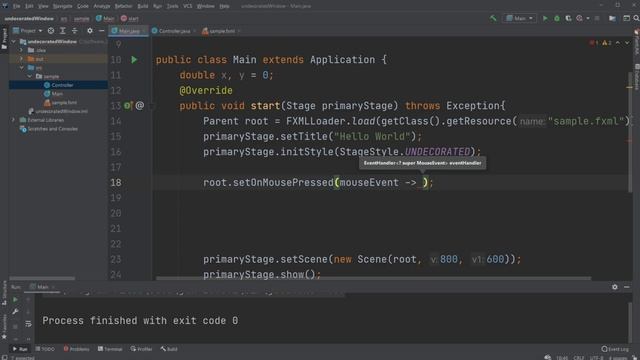Go to previous highlighted error arrow
Viewport: 640px width, 360px height.
click(x=618, y=43)
